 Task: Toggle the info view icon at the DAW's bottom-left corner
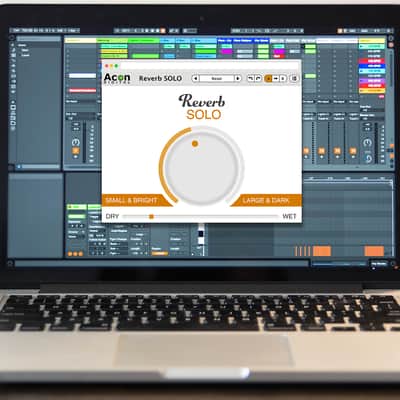(10, 264)
